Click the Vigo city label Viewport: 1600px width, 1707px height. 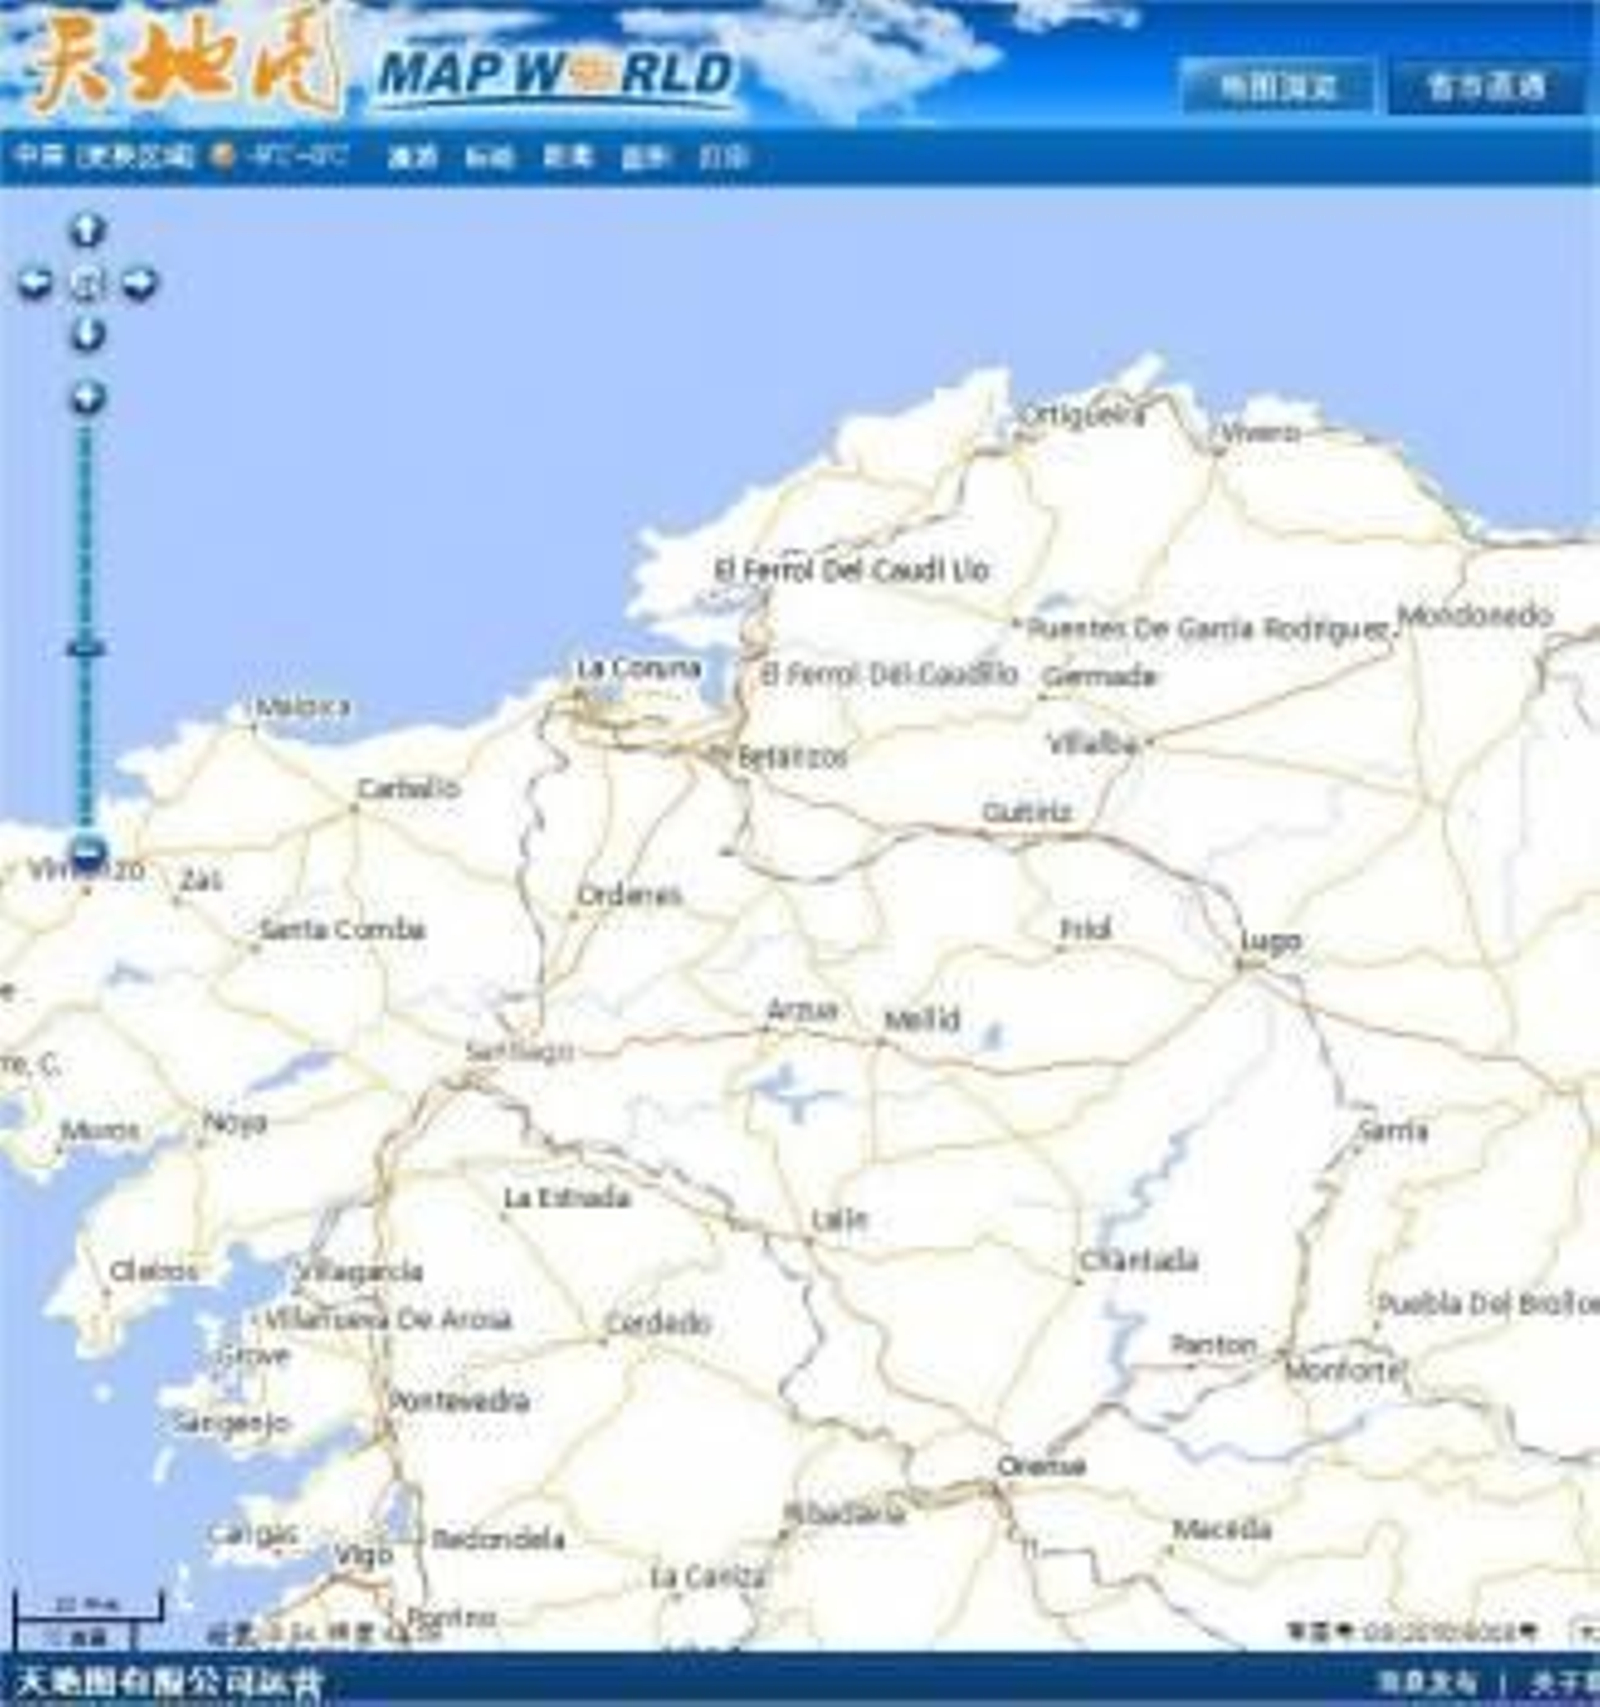click(x=364, y=1556)
